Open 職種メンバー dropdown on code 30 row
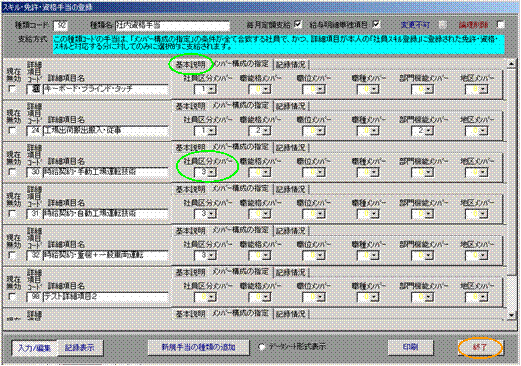Viewport: 521px width, 366px height. click(x=375, y=172)
